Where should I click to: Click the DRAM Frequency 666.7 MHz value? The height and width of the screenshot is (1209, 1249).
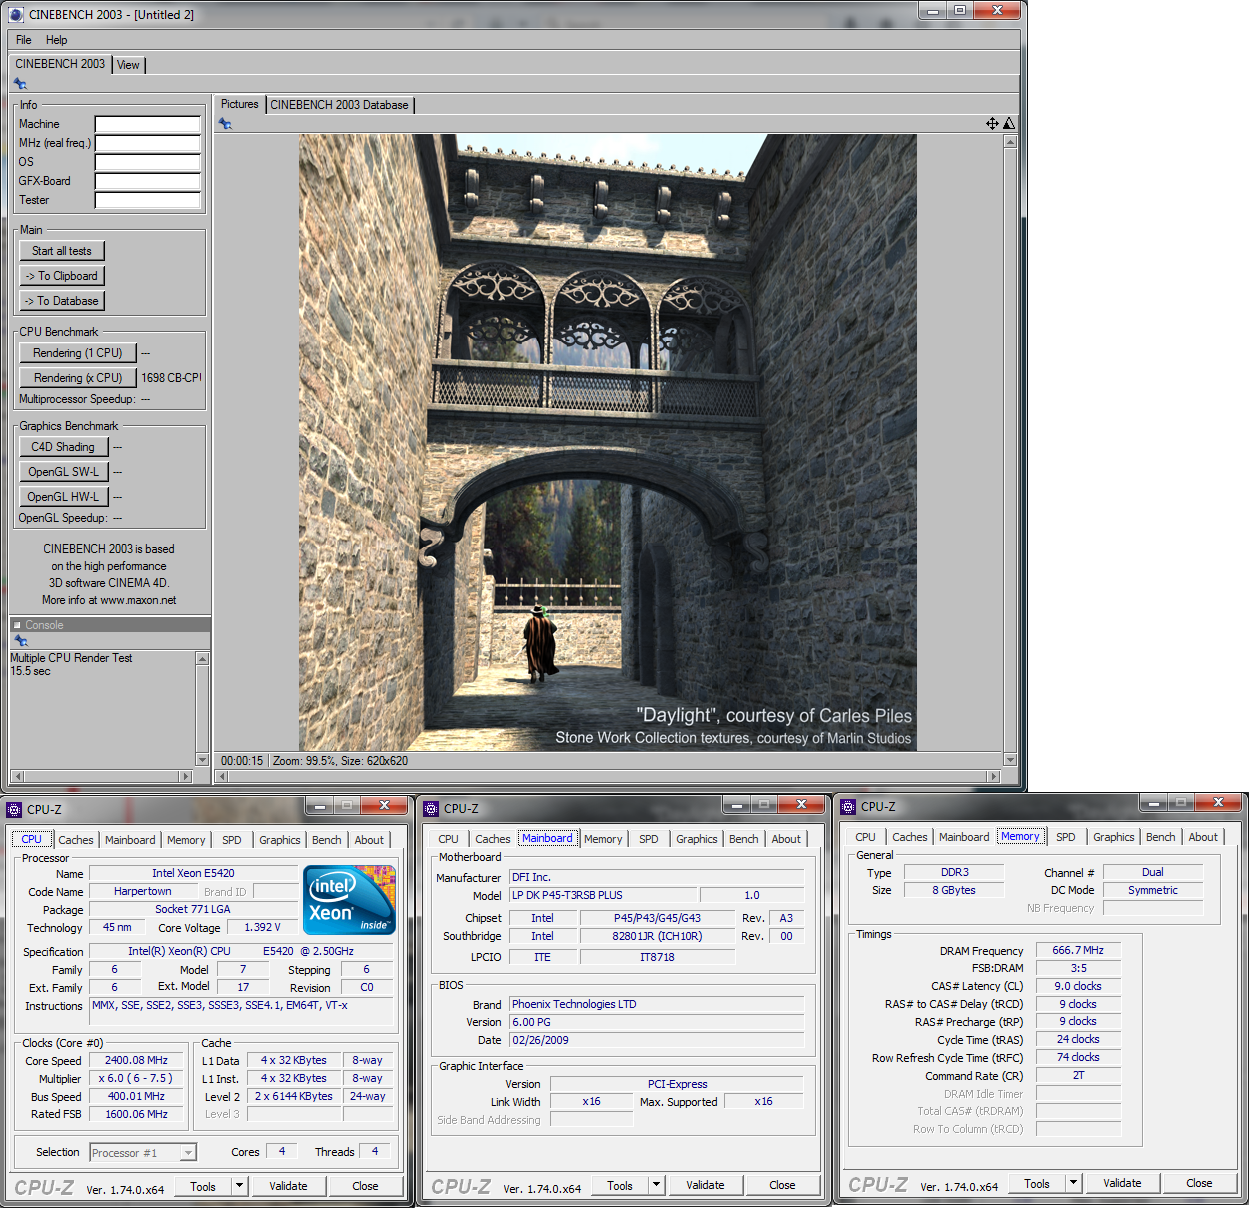(x=1078, y=951)
